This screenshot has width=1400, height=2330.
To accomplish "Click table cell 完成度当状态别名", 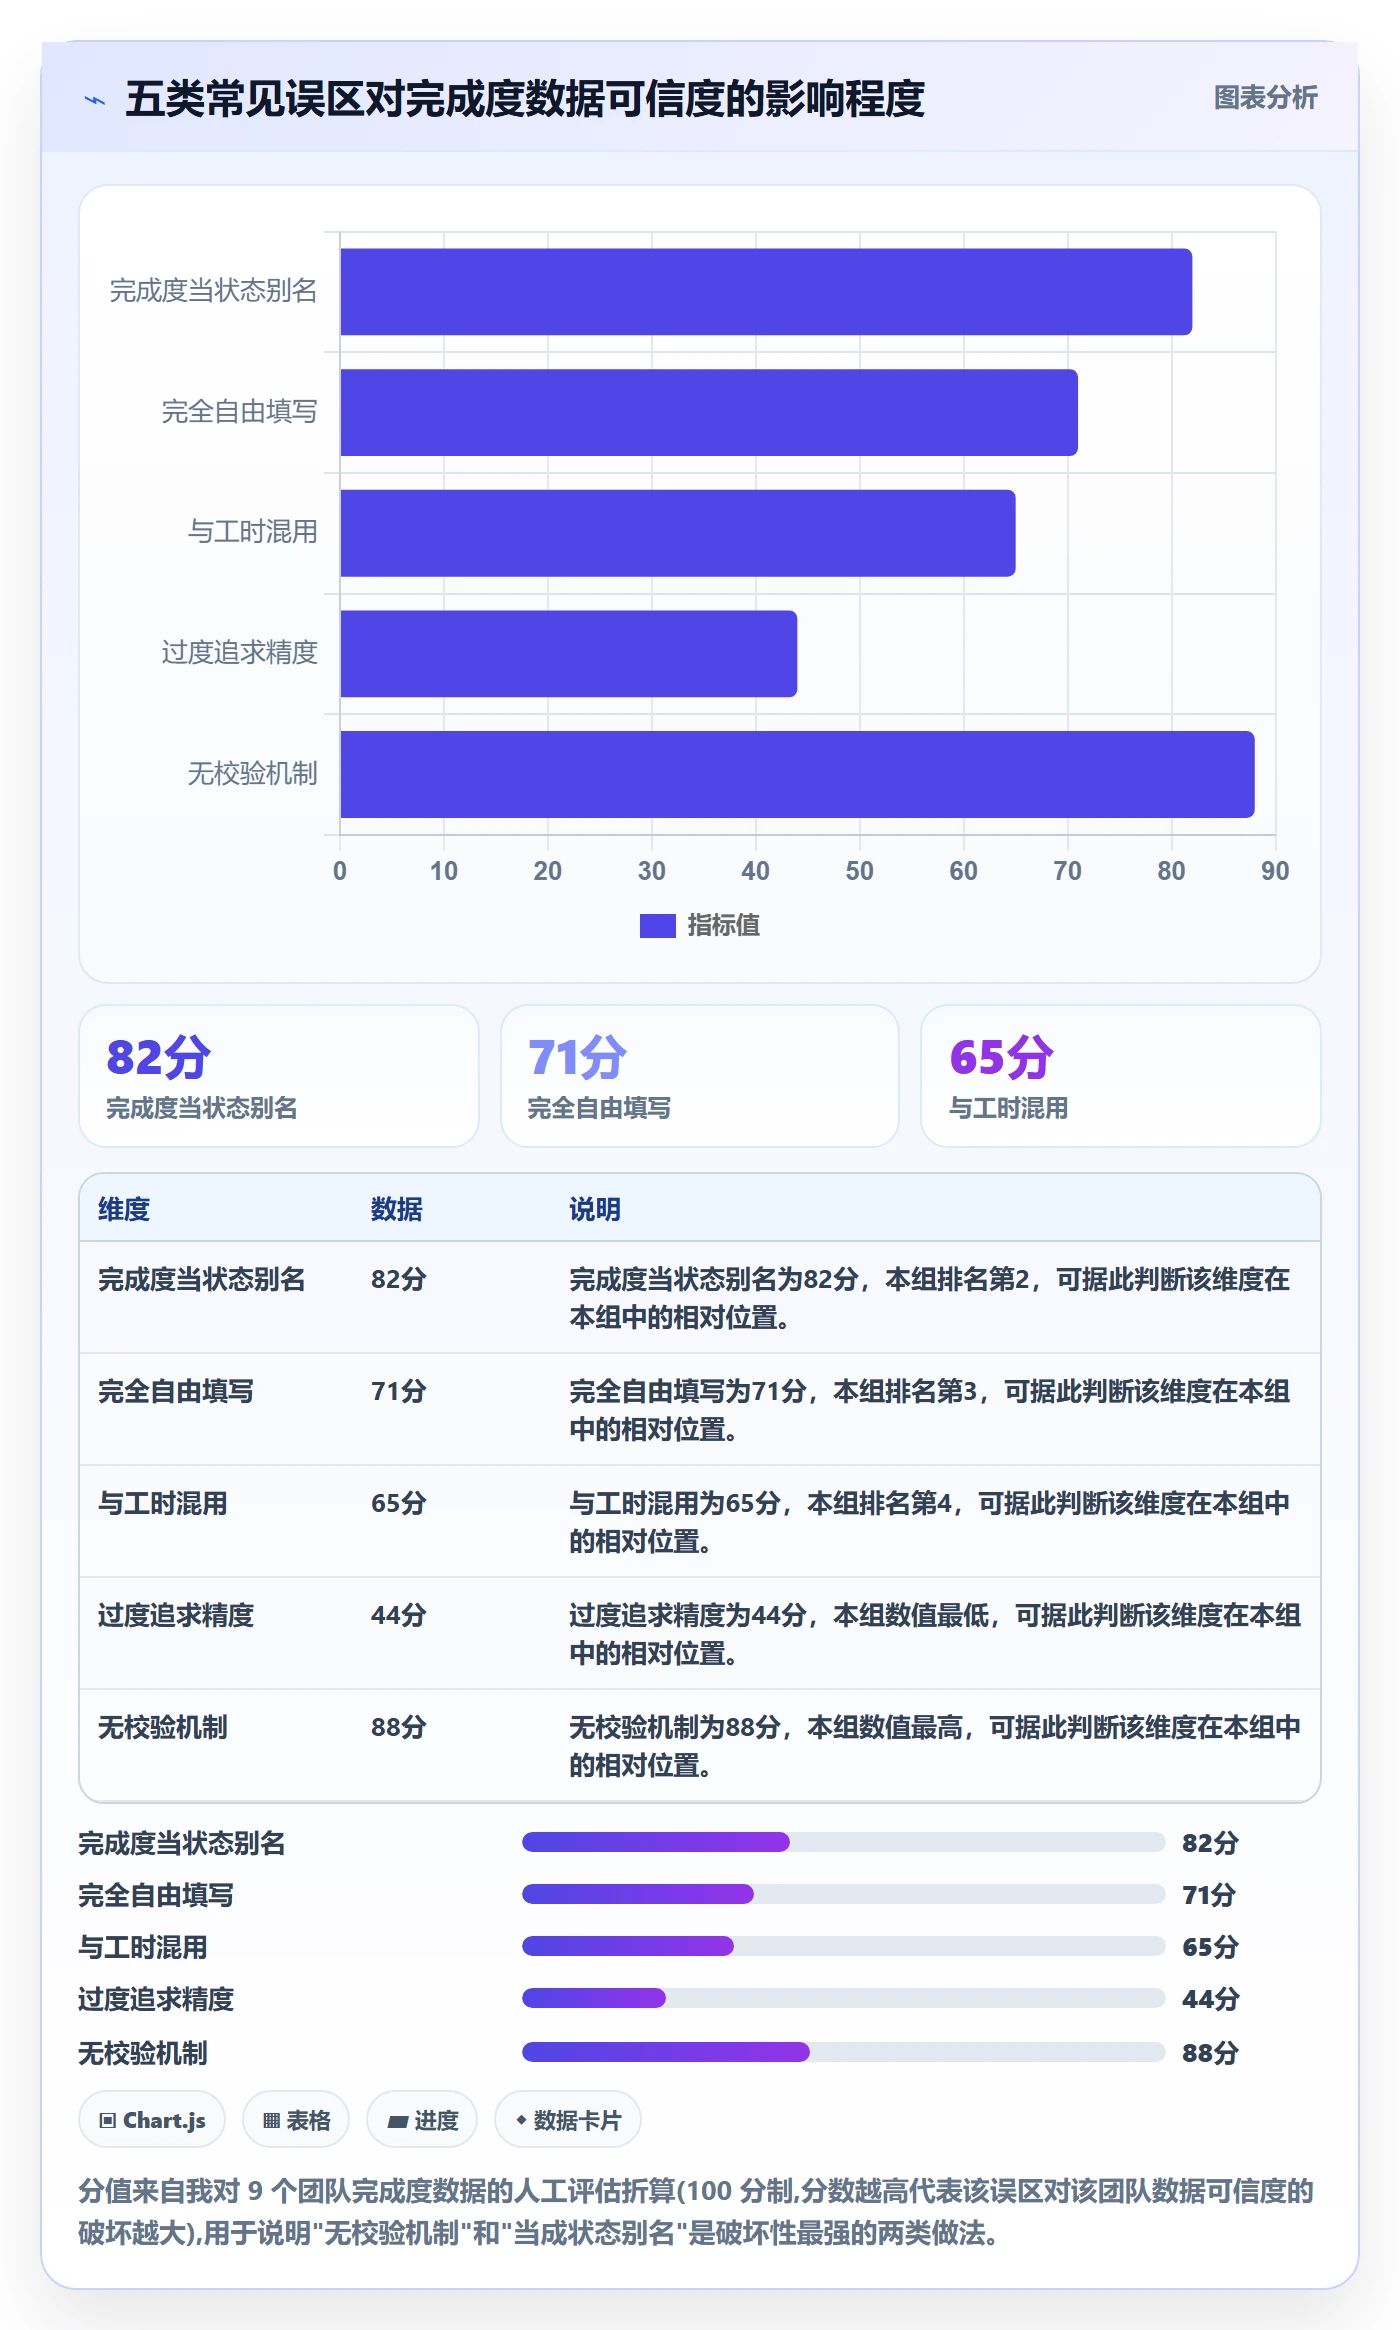I will 202,1279.
